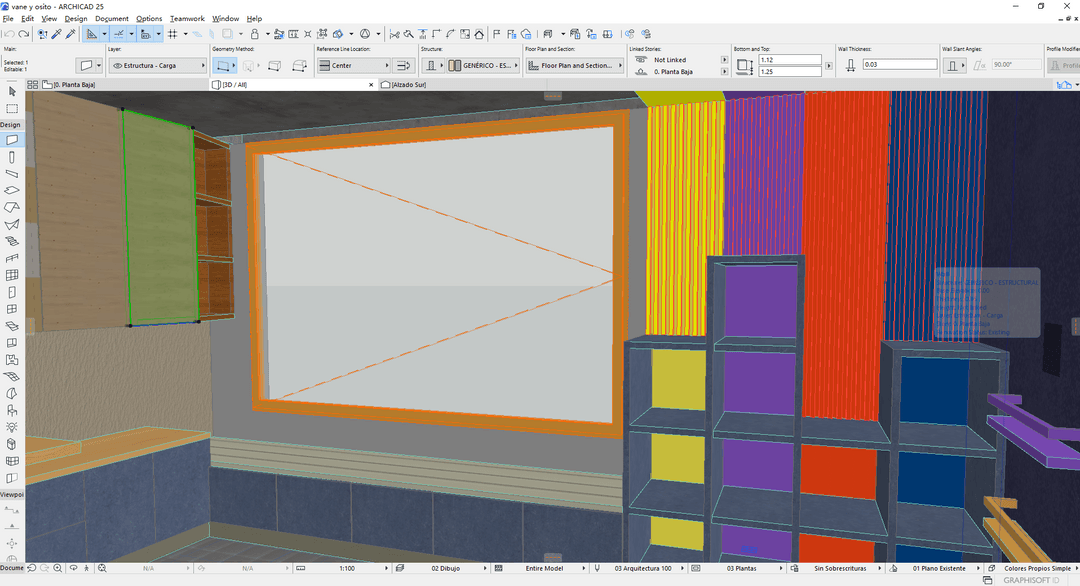Select the Arrow tool in the toolbox
Screen dimensions: 1080x586
(12, 92)
